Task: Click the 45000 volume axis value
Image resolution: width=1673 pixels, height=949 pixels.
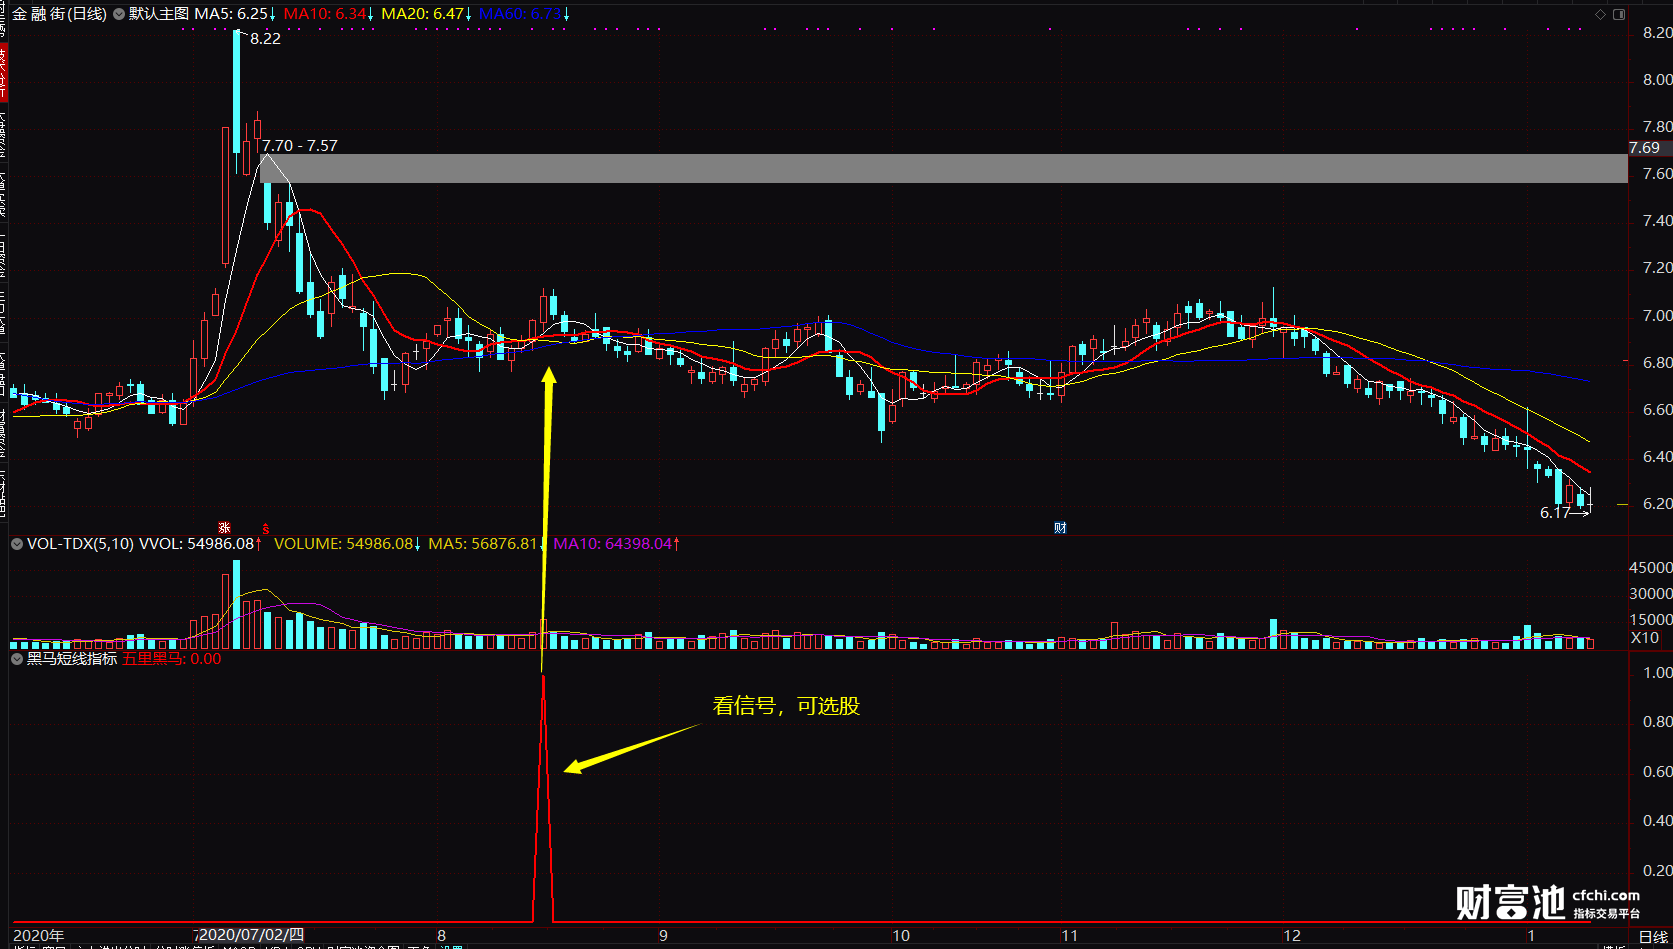Action: pos(1650,568)
